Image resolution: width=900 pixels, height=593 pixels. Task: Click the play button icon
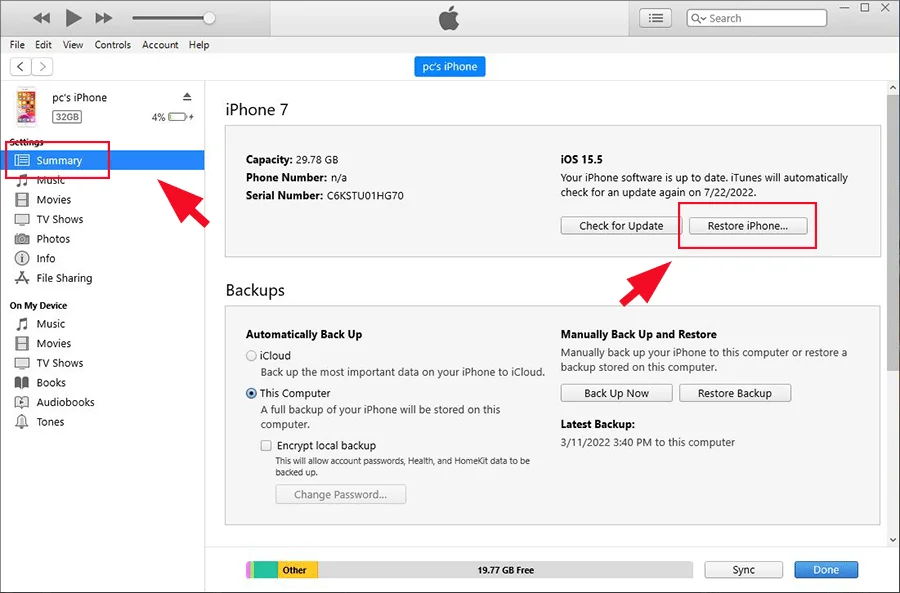tap(73, 18)
